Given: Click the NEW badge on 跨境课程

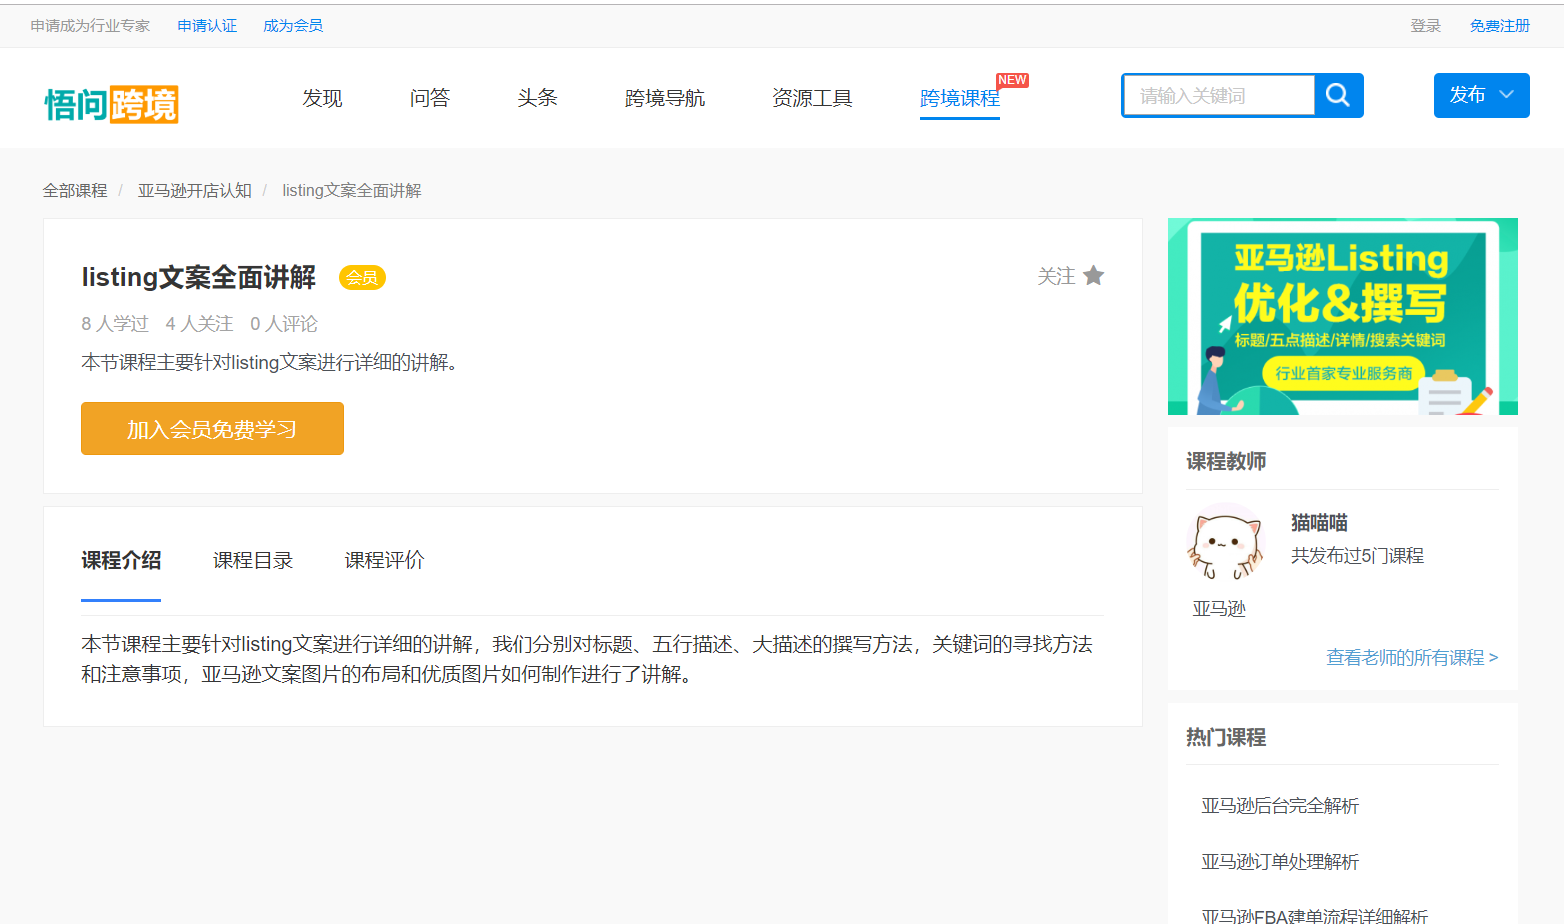Looking at the screenshot, I should [1012, 80].
